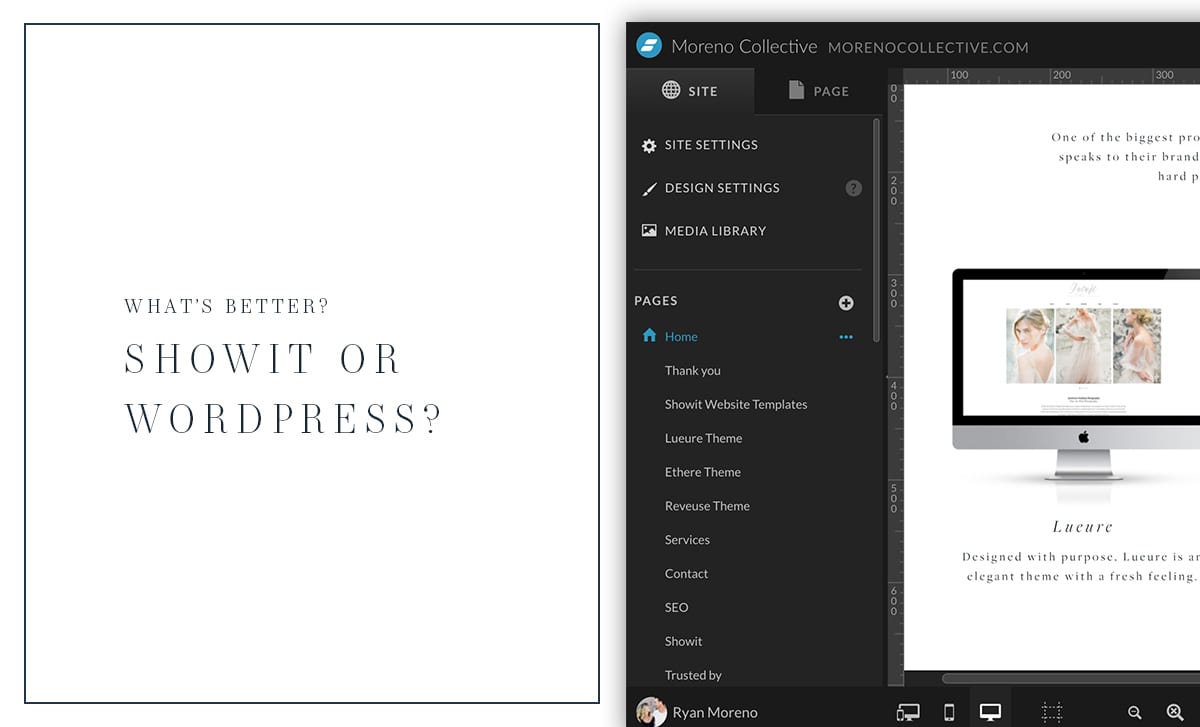Click the Showit logo icon
The width and height of the screenshot is (1200, 727).
(649, 46)
